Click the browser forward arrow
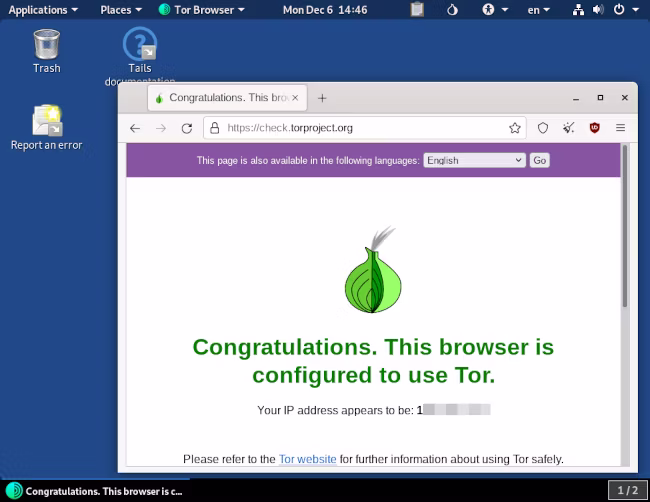Viewport: 650px width, 502px height. [161, 128]
